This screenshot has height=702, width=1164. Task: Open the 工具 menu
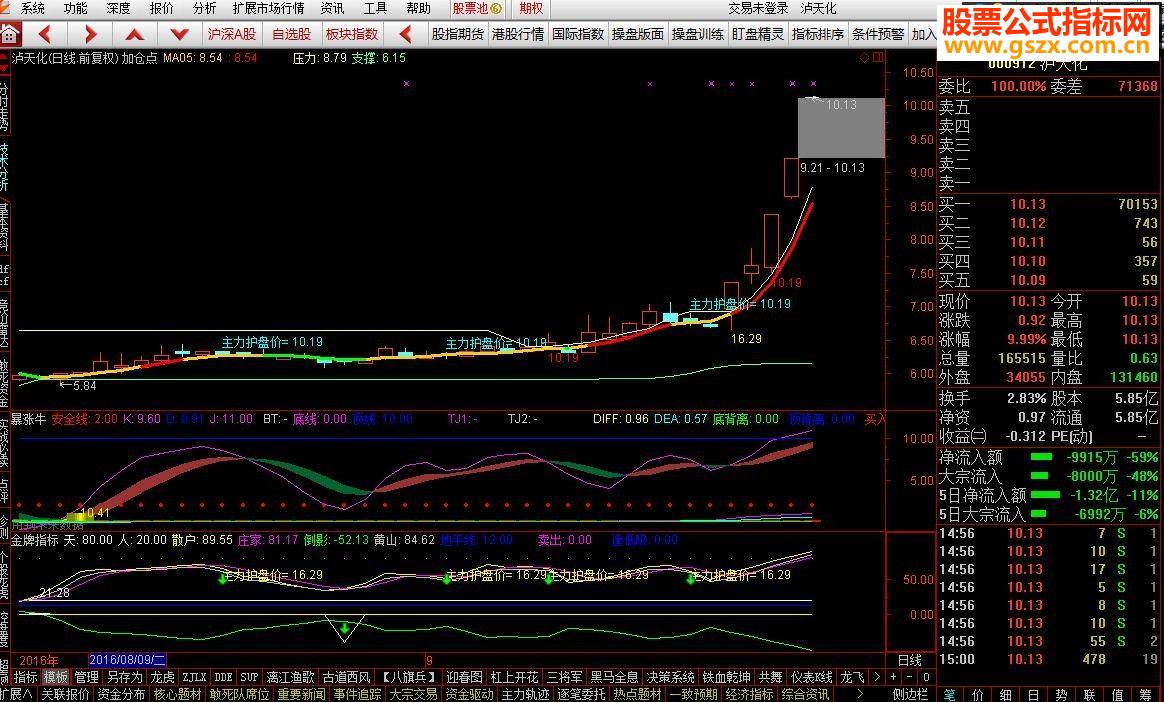click(375, 9)
